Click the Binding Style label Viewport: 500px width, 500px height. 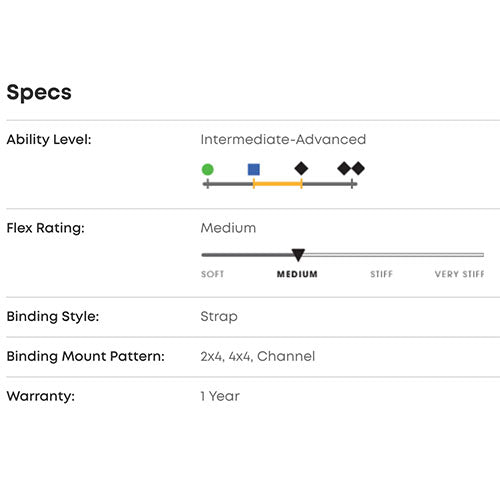pyautogui.click(x=53, y=316)
